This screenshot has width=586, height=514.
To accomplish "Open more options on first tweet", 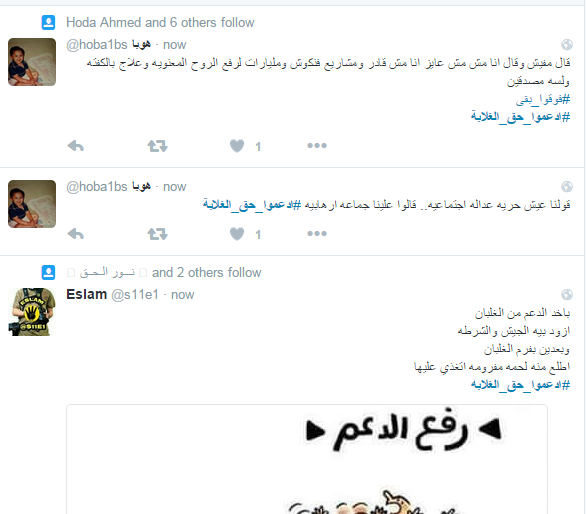I will point(317,145).
